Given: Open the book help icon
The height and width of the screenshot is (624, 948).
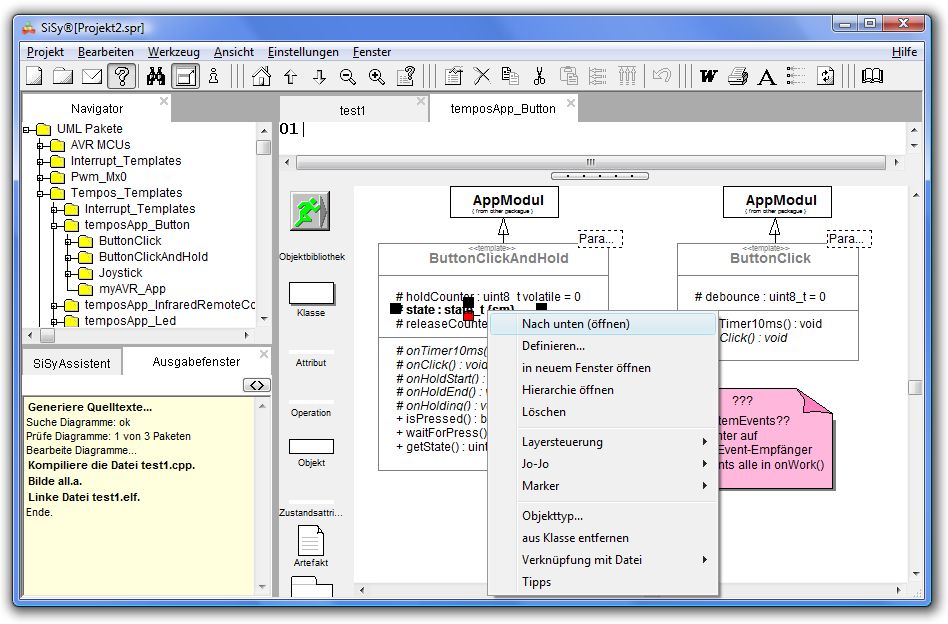Looking at the screenshot, I should point(872,76).
